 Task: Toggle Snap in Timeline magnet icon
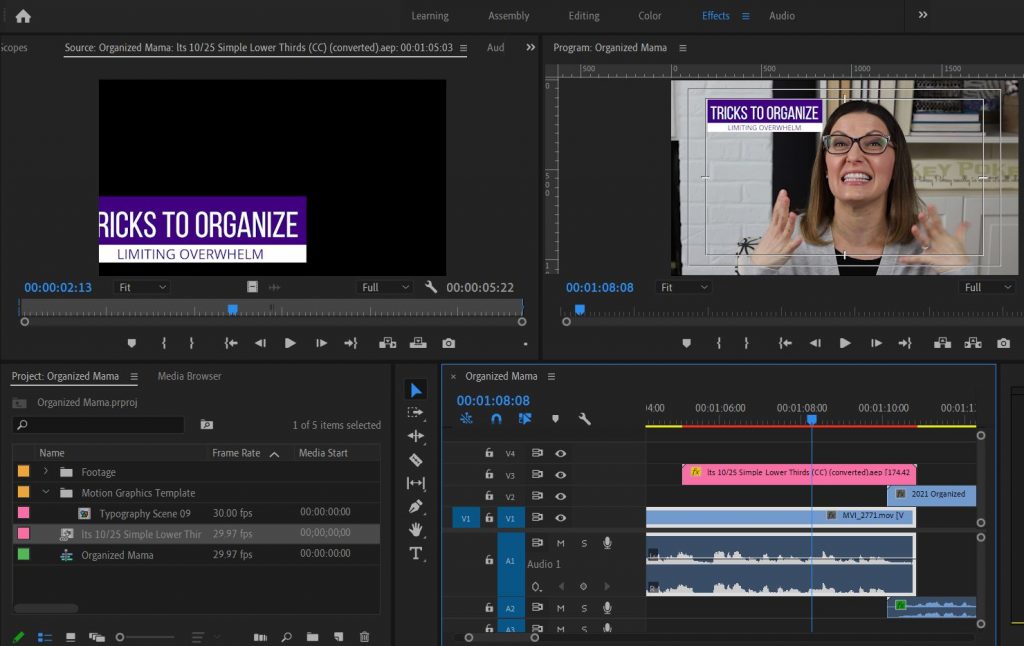(x=496, y=419)
